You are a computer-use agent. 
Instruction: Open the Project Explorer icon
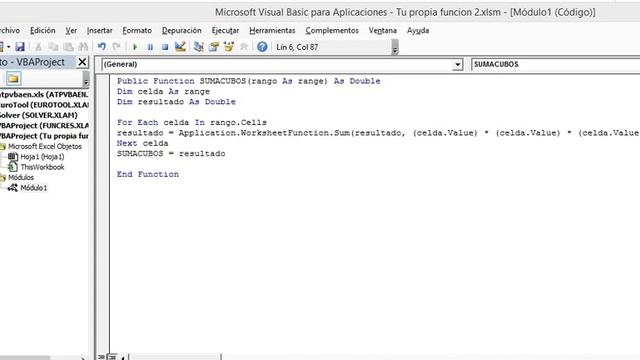pyautogui.click(x=199, y=47)
